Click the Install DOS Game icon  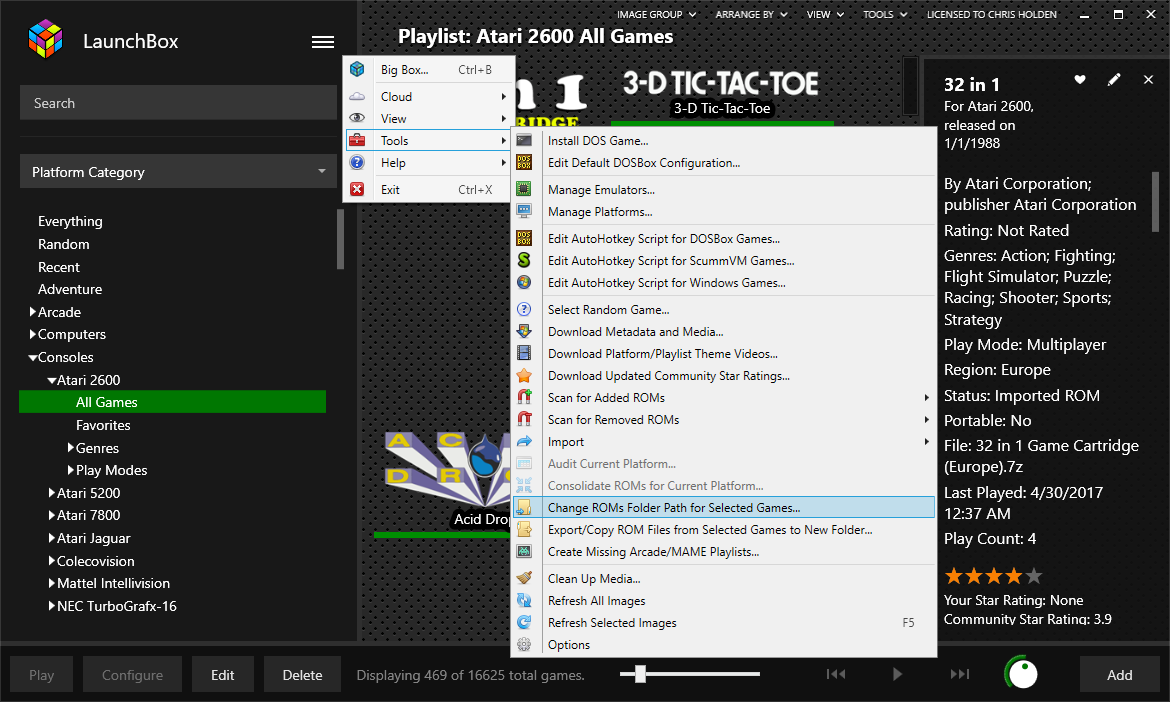coord(525,140)
